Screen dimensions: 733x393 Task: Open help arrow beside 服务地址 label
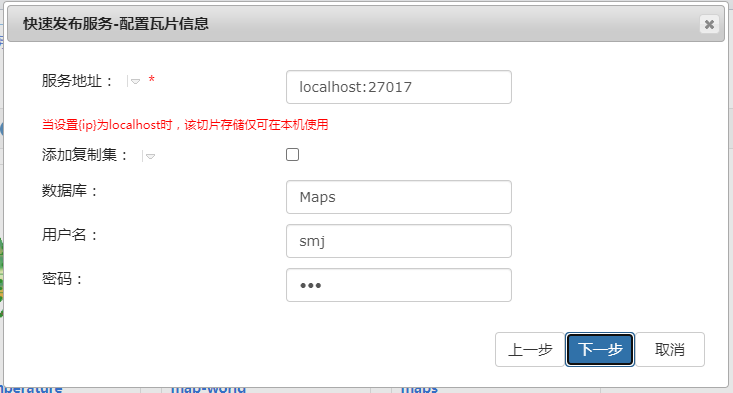[x=135, y=81]
